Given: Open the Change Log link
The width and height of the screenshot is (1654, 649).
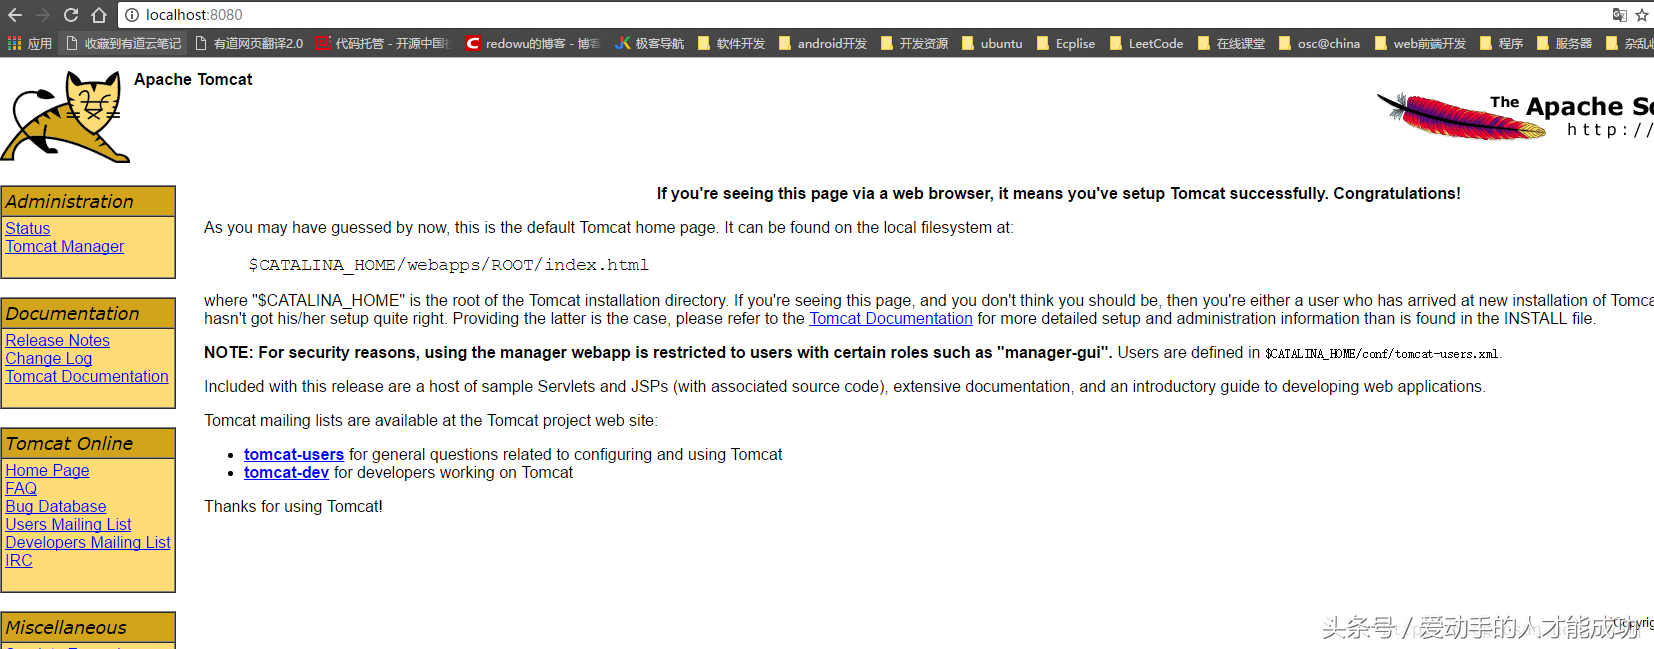Looking at the screenshot, I should point(48,359).
